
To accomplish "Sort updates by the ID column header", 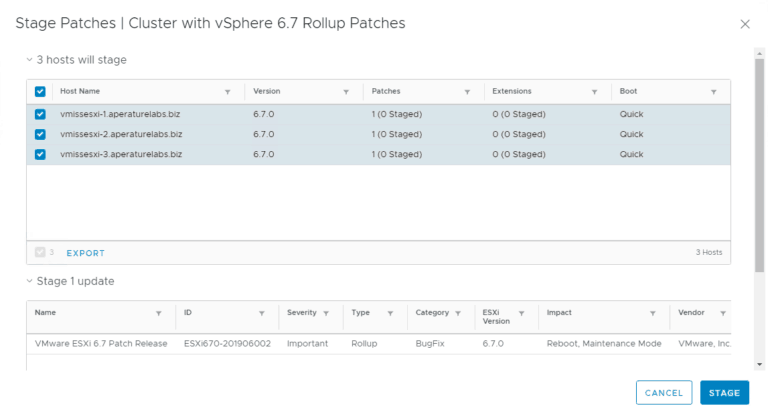I will click(x=188, y=313).
